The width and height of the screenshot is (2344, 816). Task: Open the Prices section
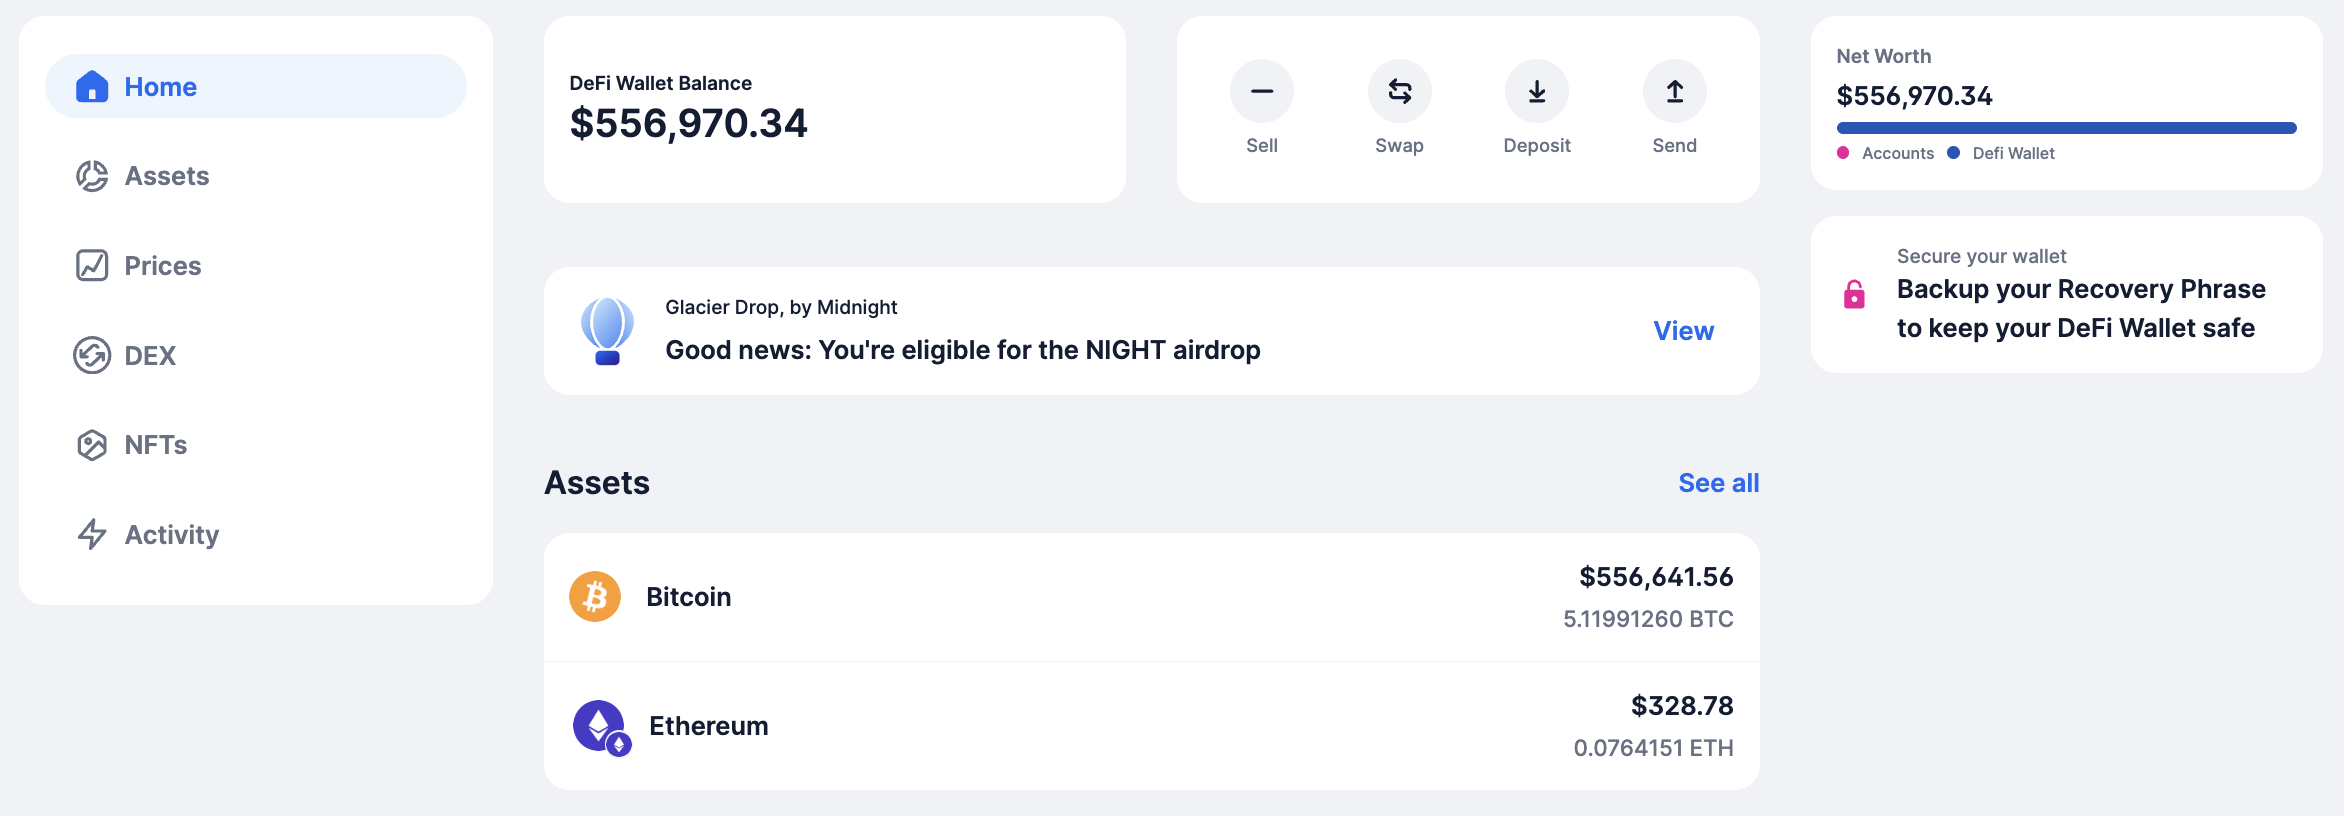(x=162, y=266)
